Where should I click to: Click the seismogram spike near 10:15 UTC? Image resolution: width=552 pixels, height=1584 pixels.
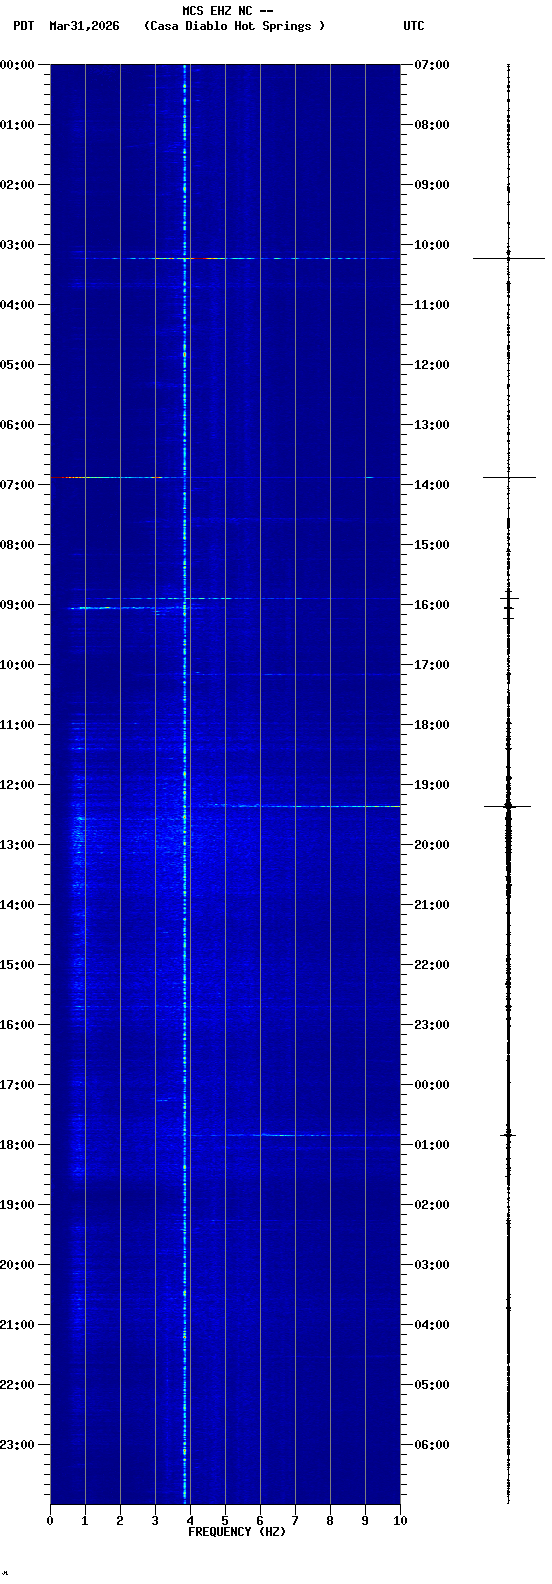[508, 258]
